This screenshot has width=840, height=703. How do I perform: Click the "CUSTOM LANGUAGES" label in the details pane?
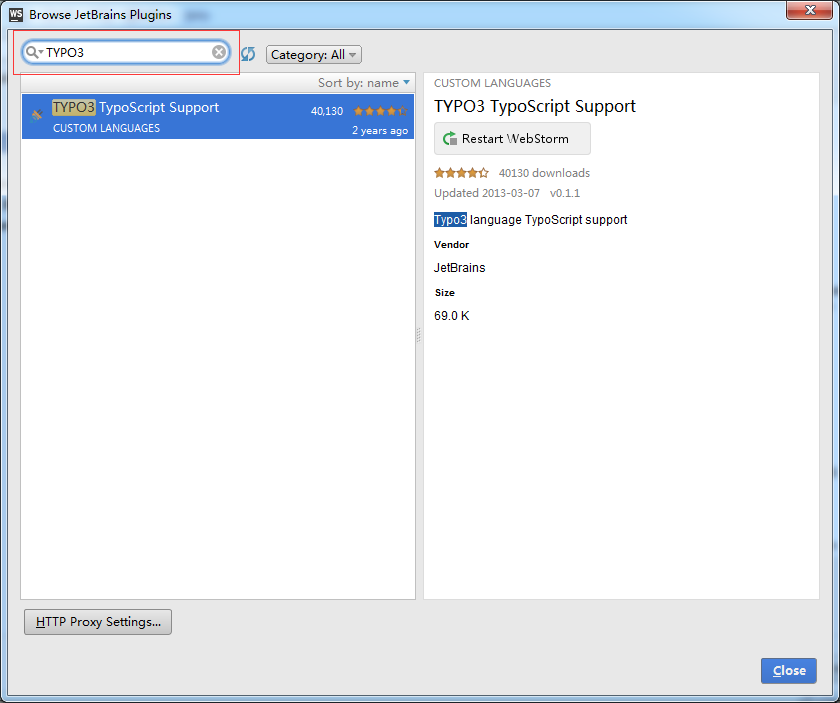[492, 83]
